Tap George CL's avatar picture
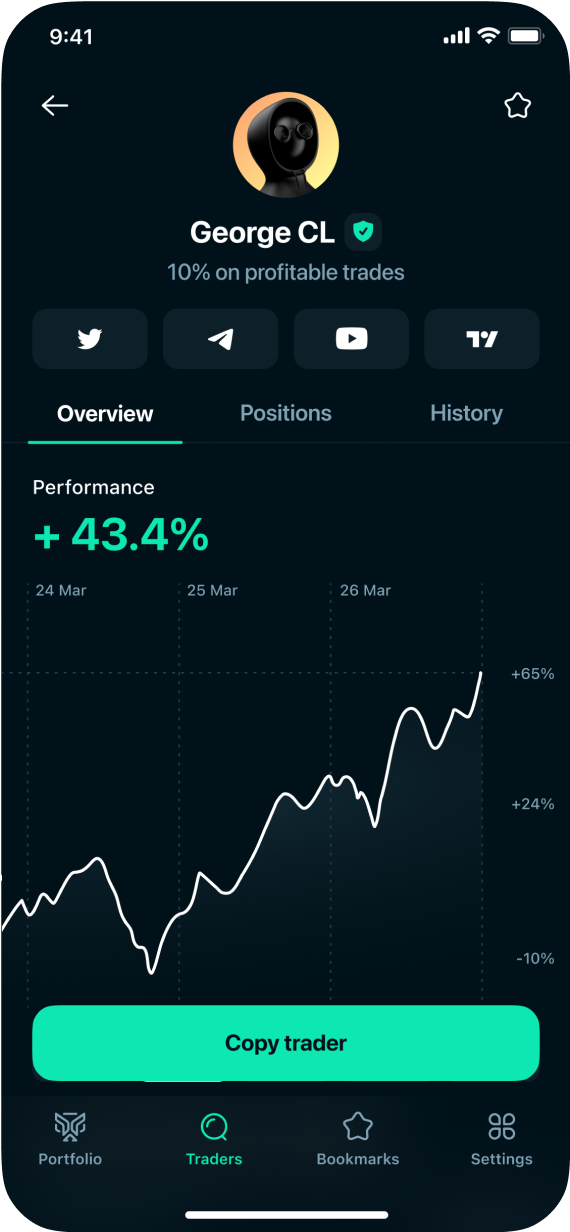Image resolution: width=570 pixels, height=1232 pixels. (x=286, y=145)
